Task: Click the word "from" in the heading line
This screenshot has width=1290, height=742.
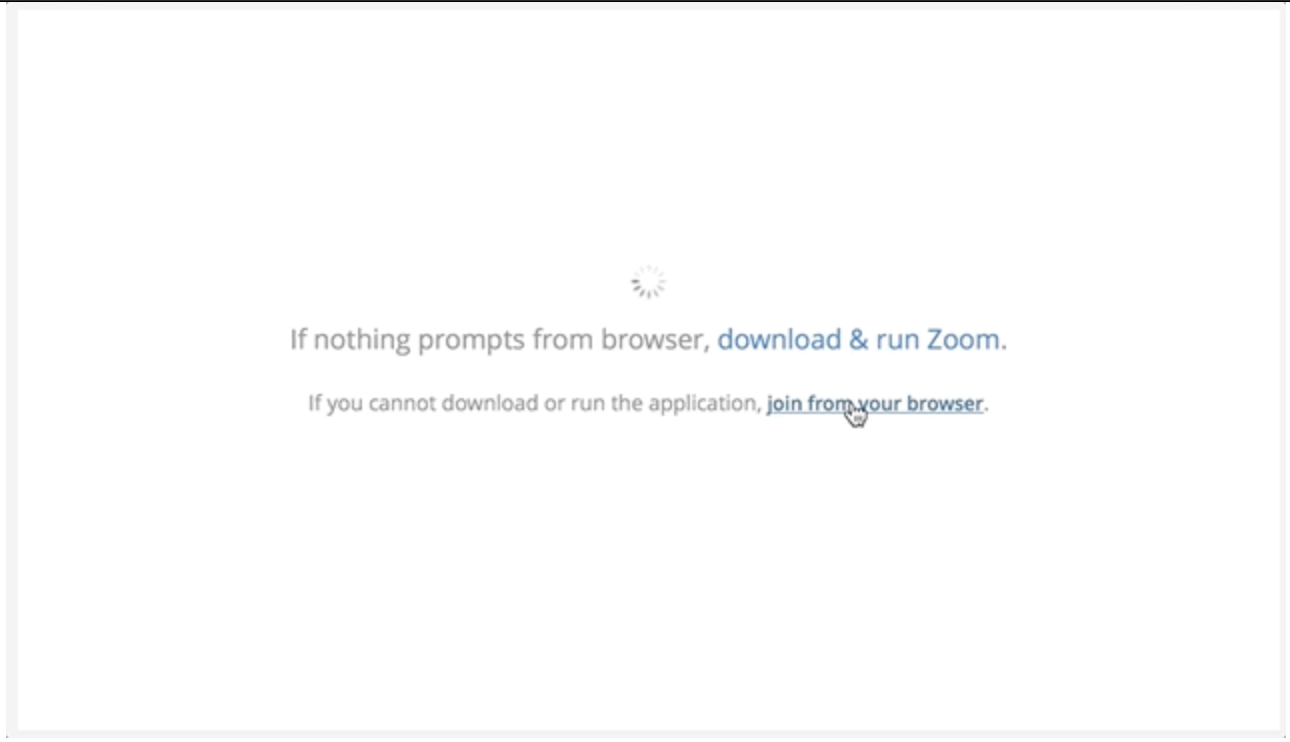Action: (562, 340)
